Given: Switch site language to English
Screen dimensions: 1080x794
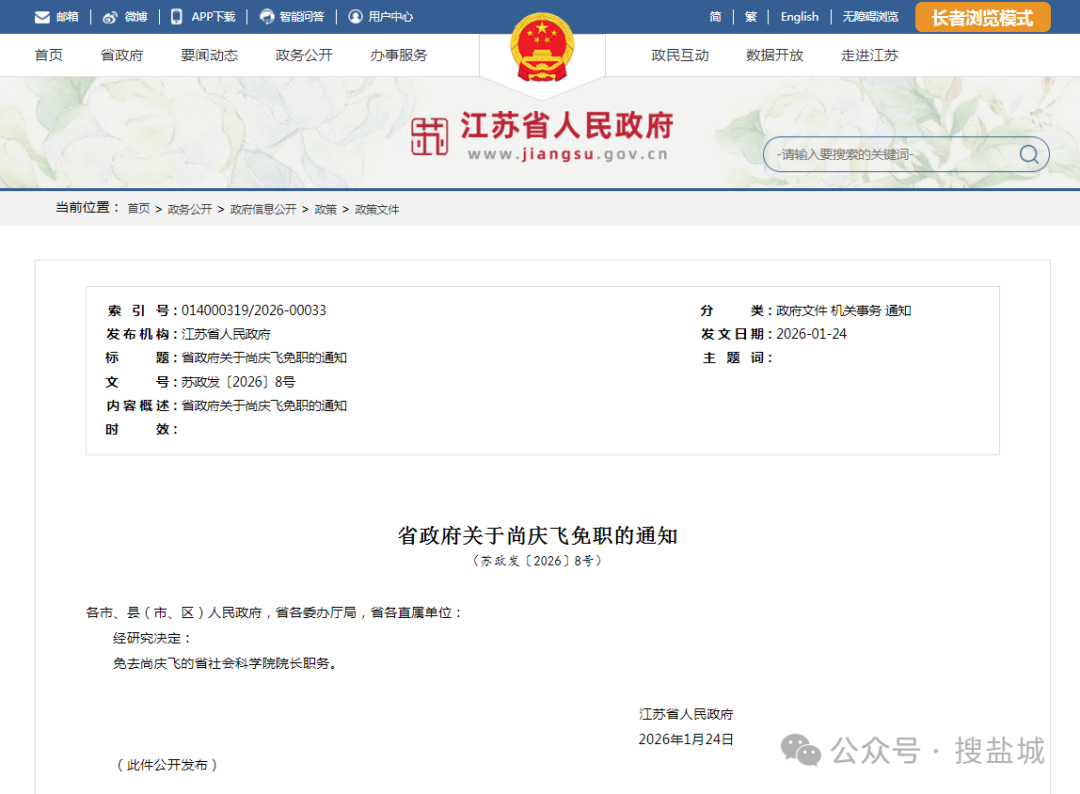Looking at the screenshot, I should coord(800,17).
